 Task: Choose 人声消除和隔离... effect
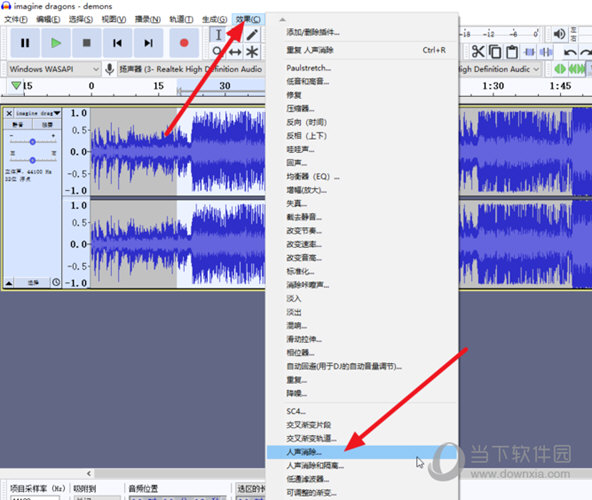362,466
